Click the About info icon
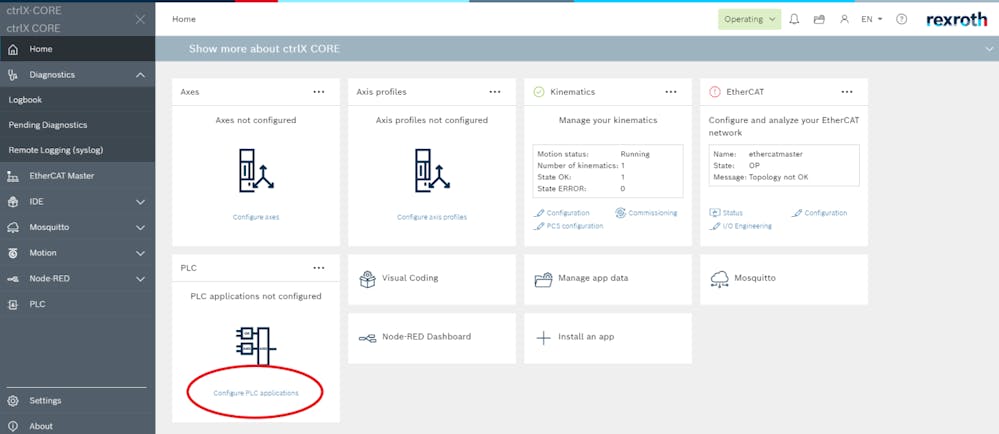This screenshot has height=434, width=999. [13, 426]
